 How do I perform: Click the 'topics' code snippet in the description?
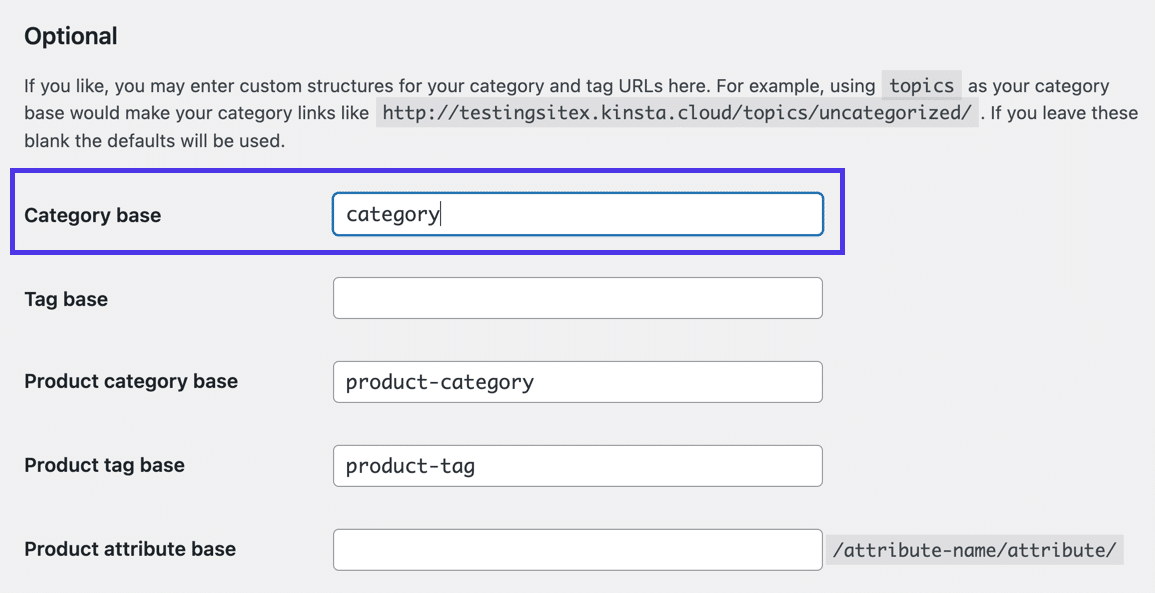click(x=920, y=86)
